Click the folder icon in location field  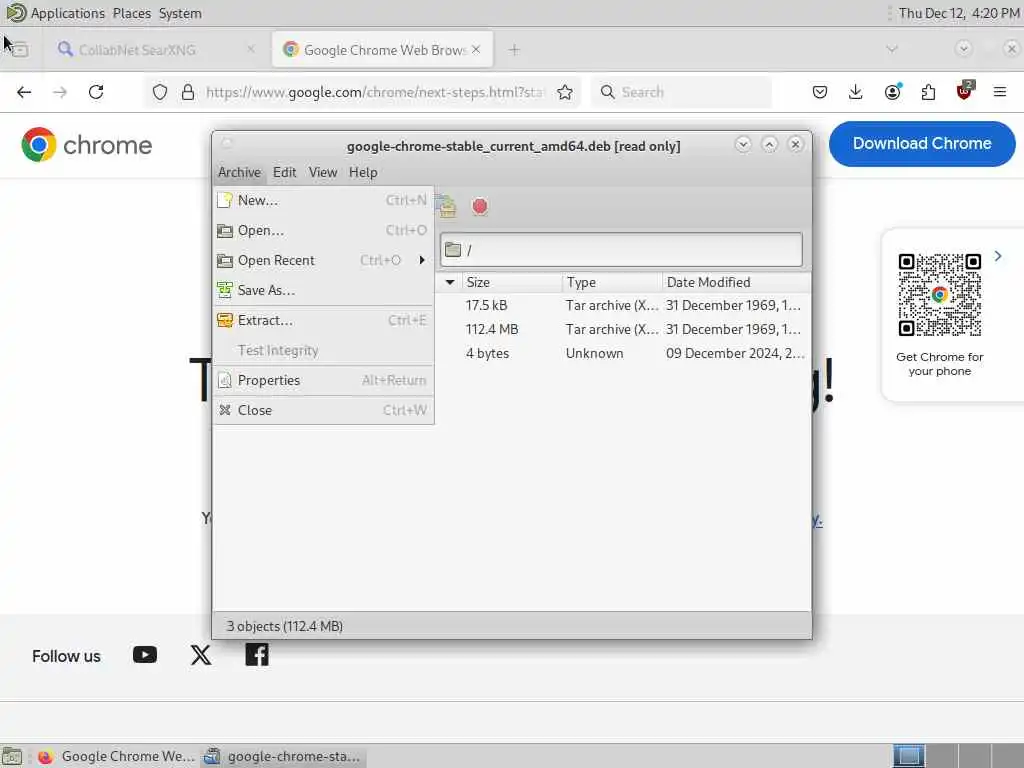click(453, 249)
